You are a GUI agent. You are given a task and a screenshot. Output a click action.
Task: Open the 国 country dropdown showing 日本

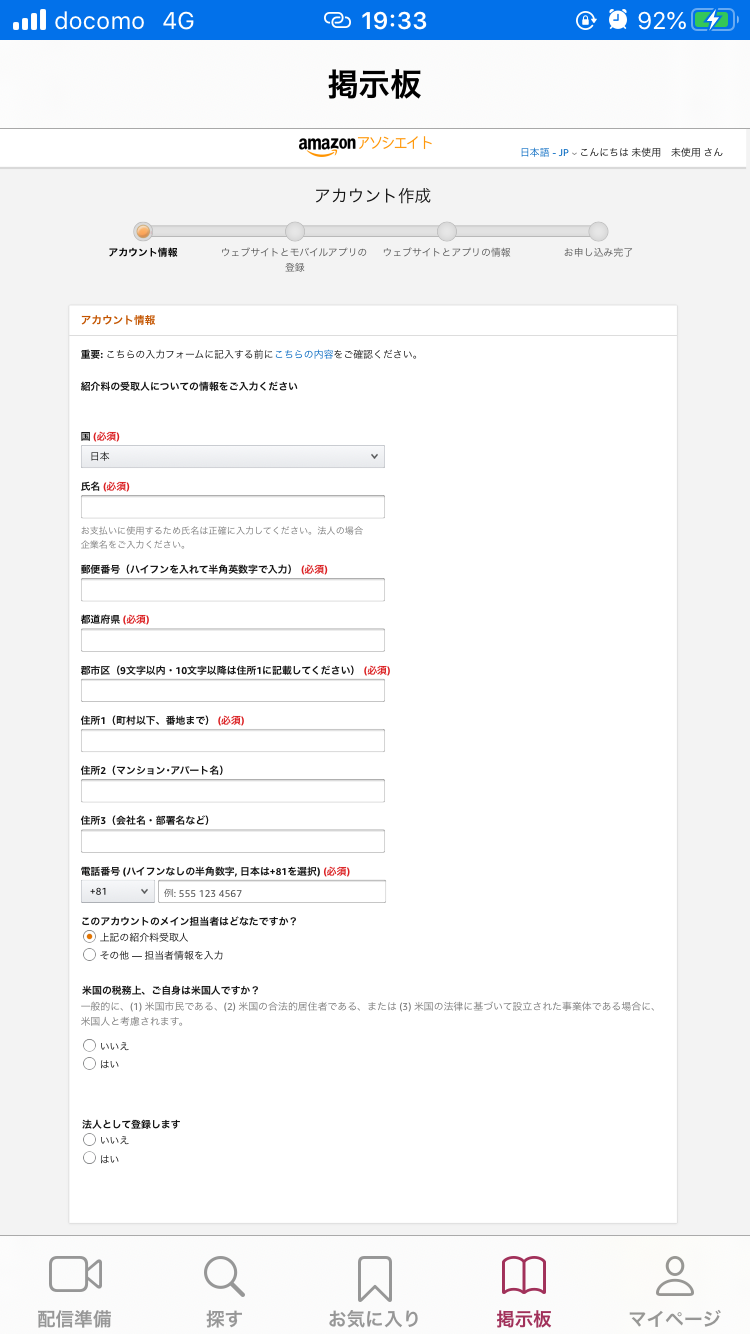(232, 456)
